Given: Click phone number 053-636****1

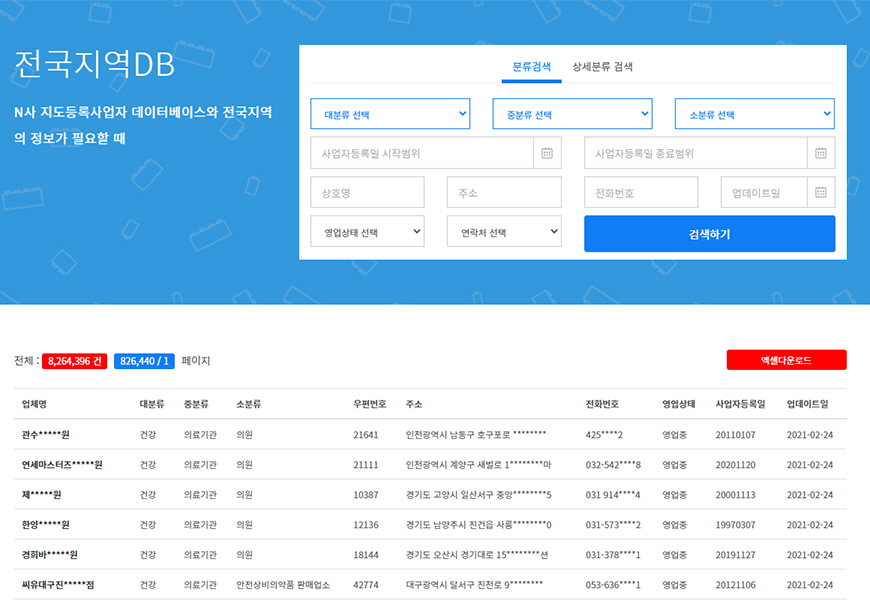Looking at the screenshot, I should (613, 585).
